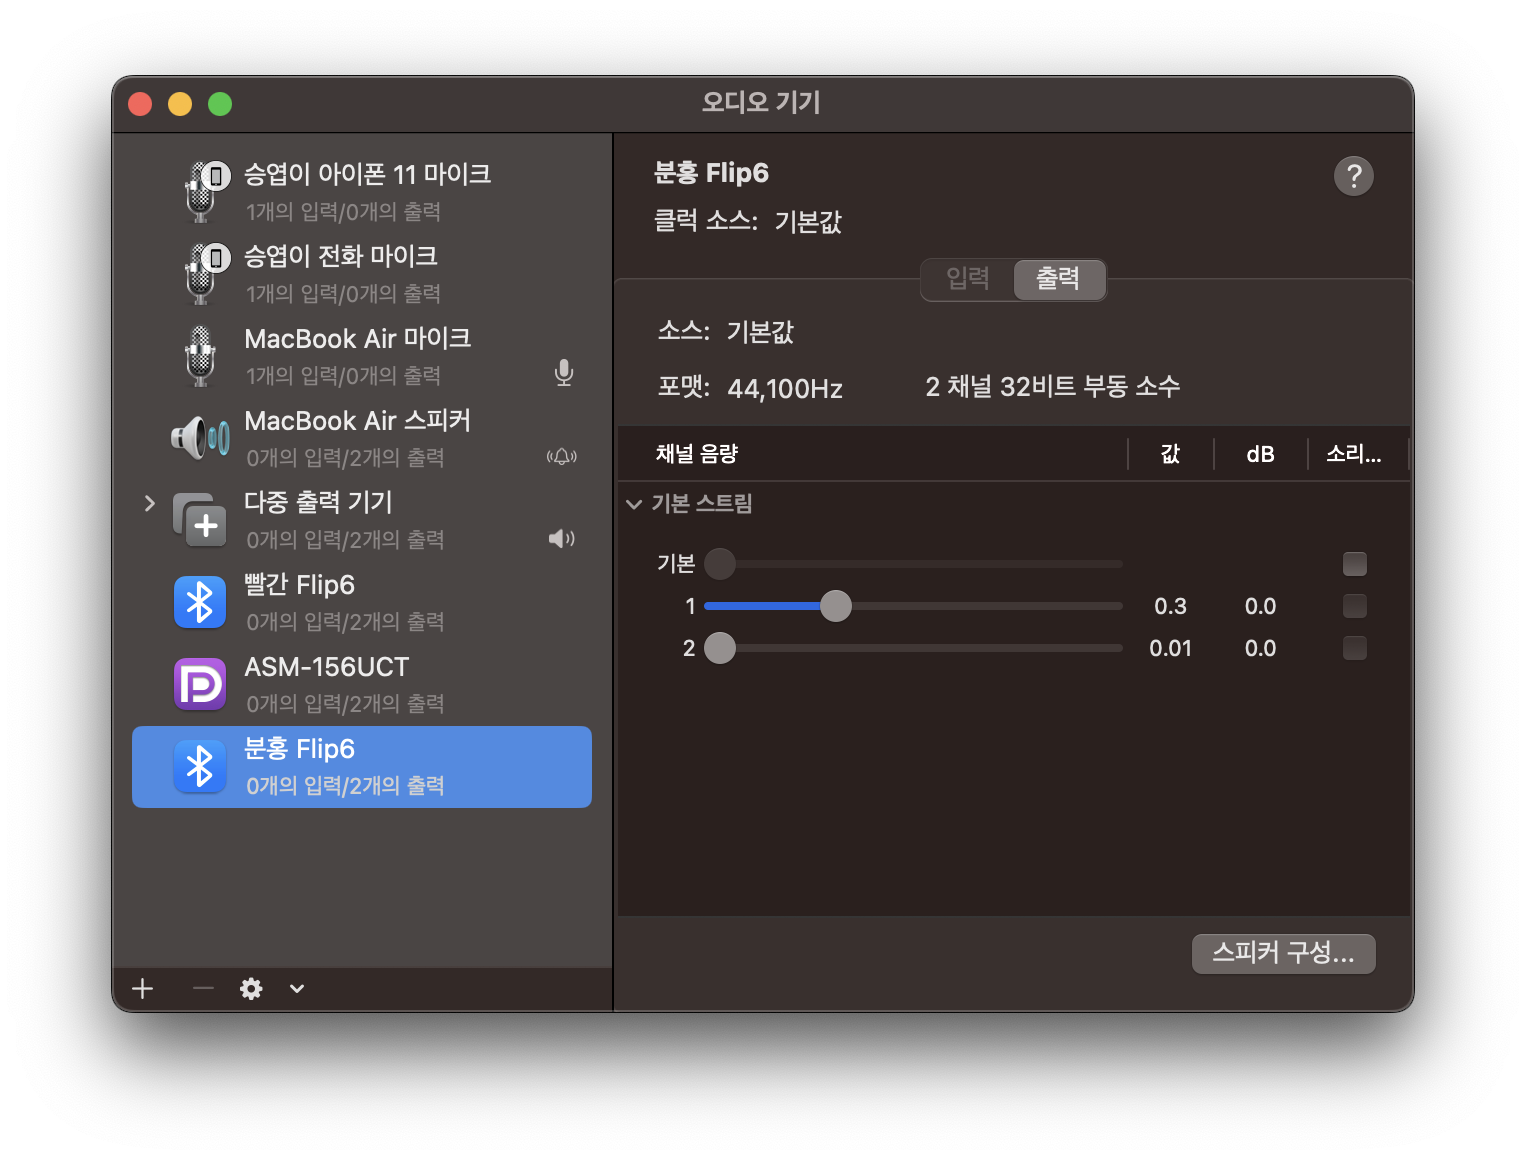Screen dimensions: 1526x1160
Task: Click default output speaker indicator on 다중 출력 기기
Action: coord(562,539)
